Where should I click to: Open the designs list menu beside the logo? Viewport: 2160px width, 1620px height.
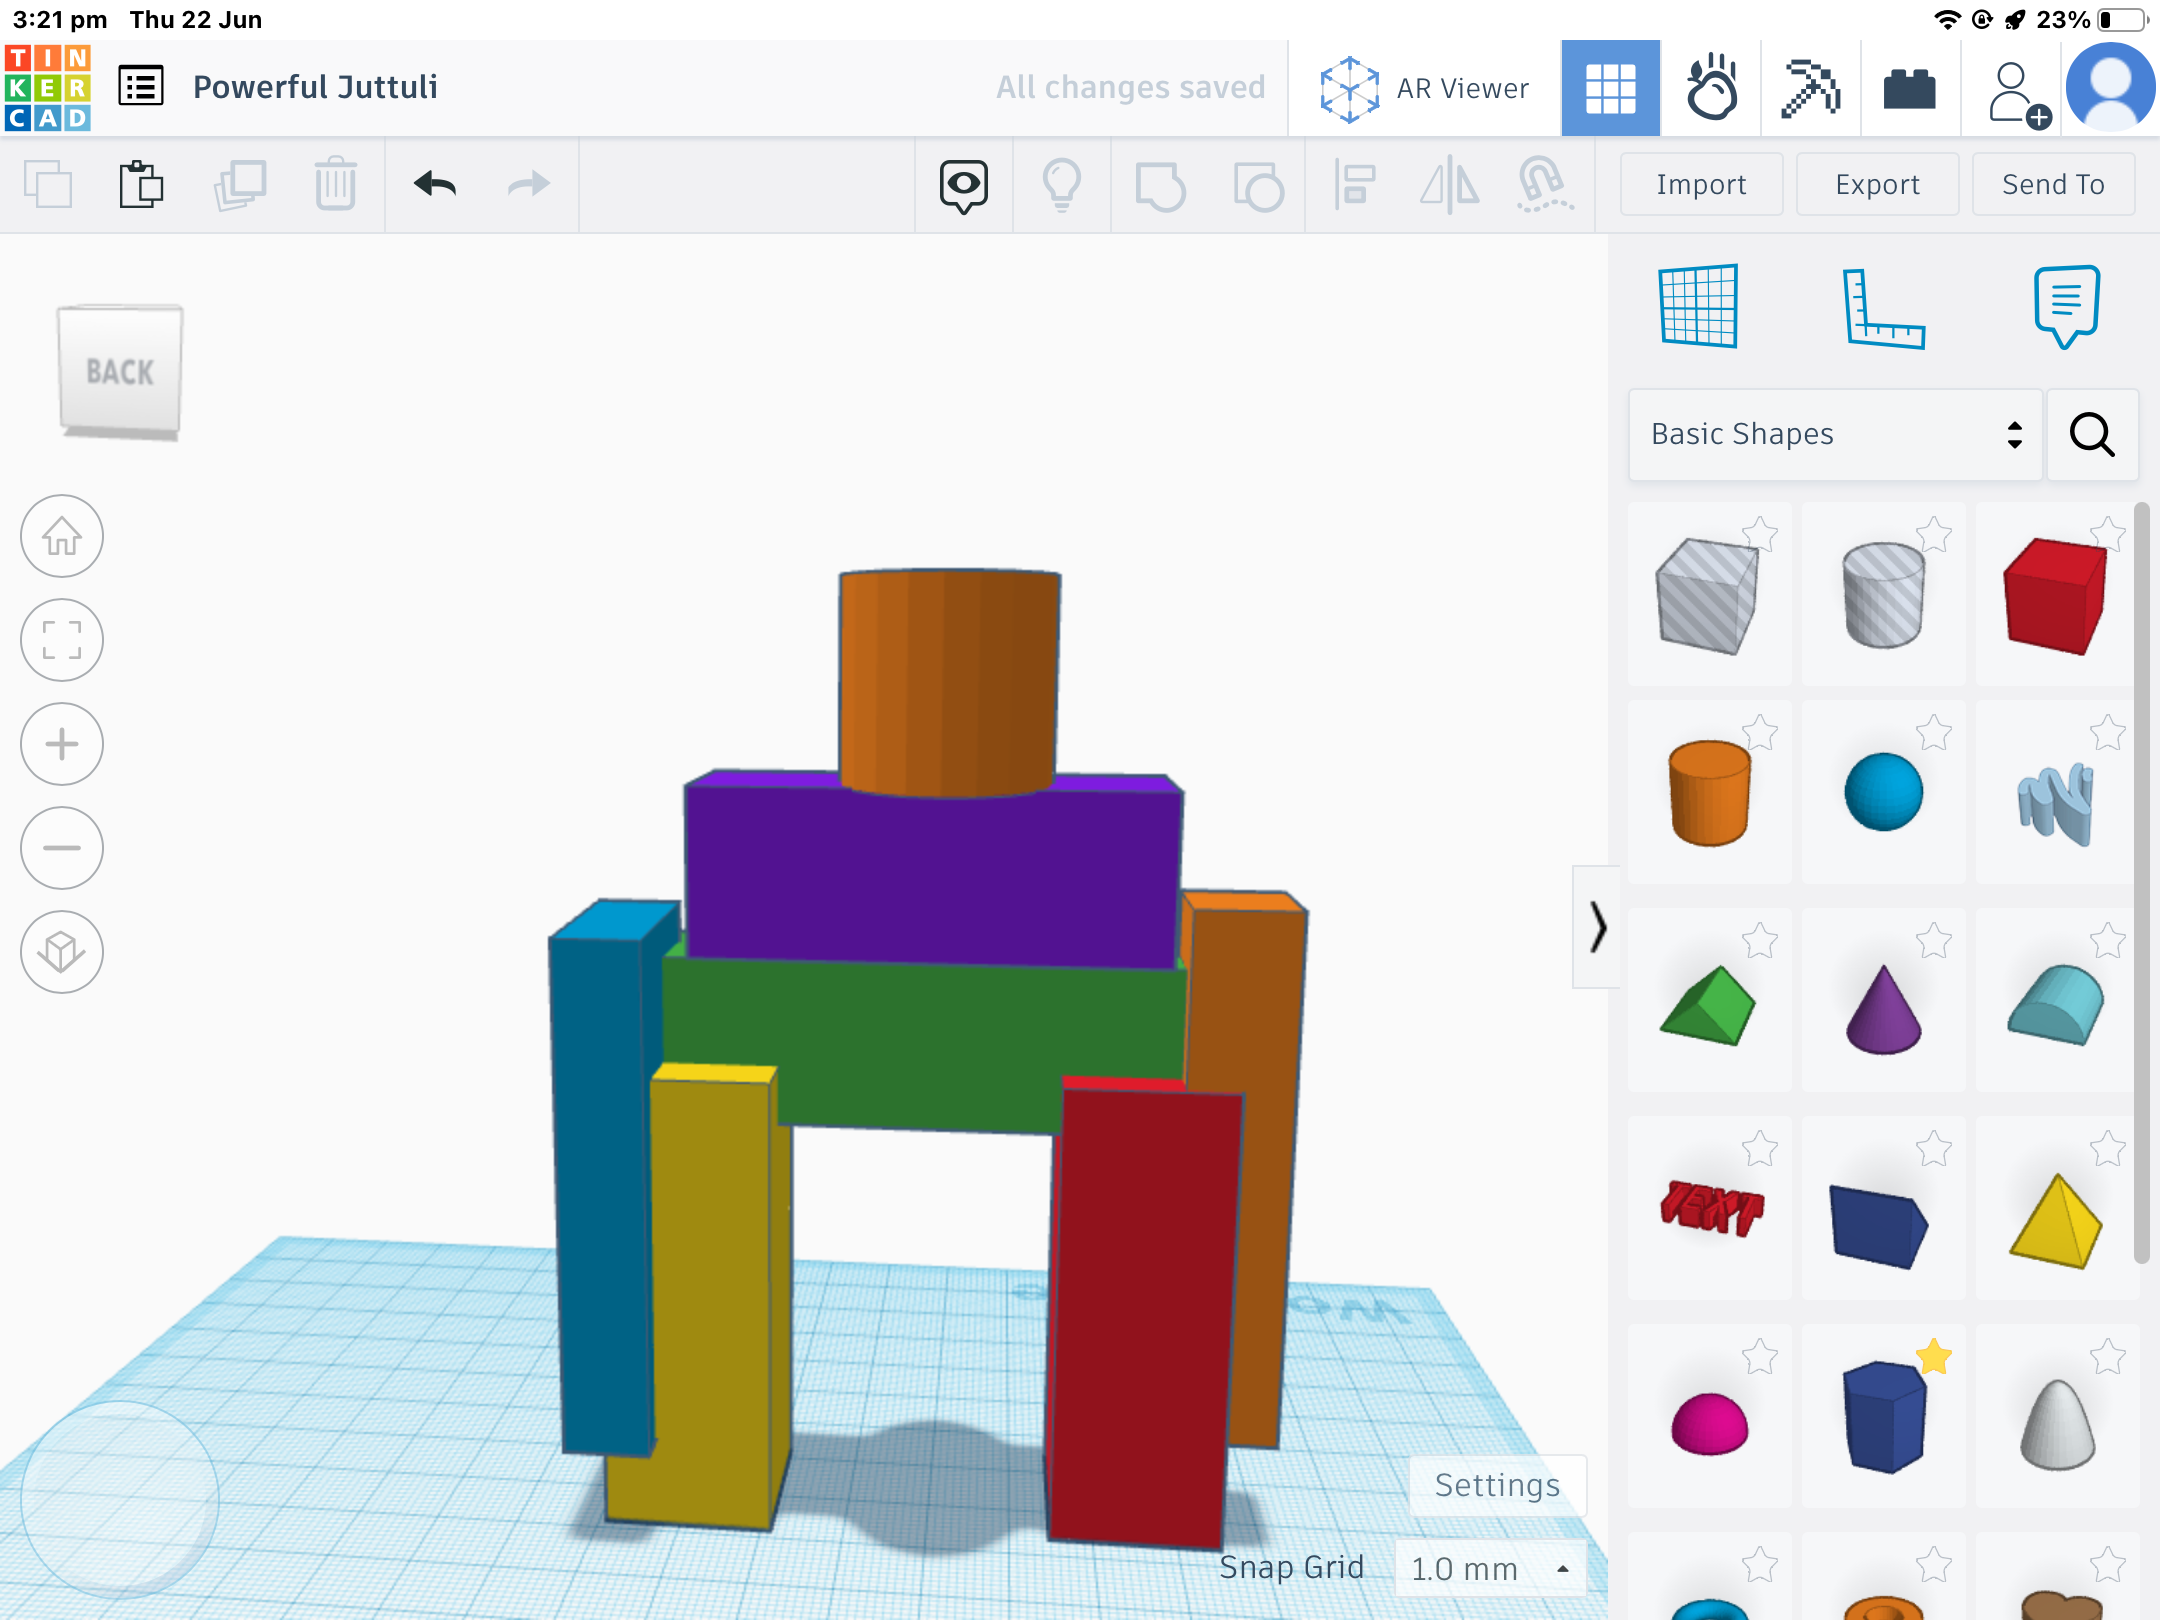pyautogui.click(x=141, y=86)
